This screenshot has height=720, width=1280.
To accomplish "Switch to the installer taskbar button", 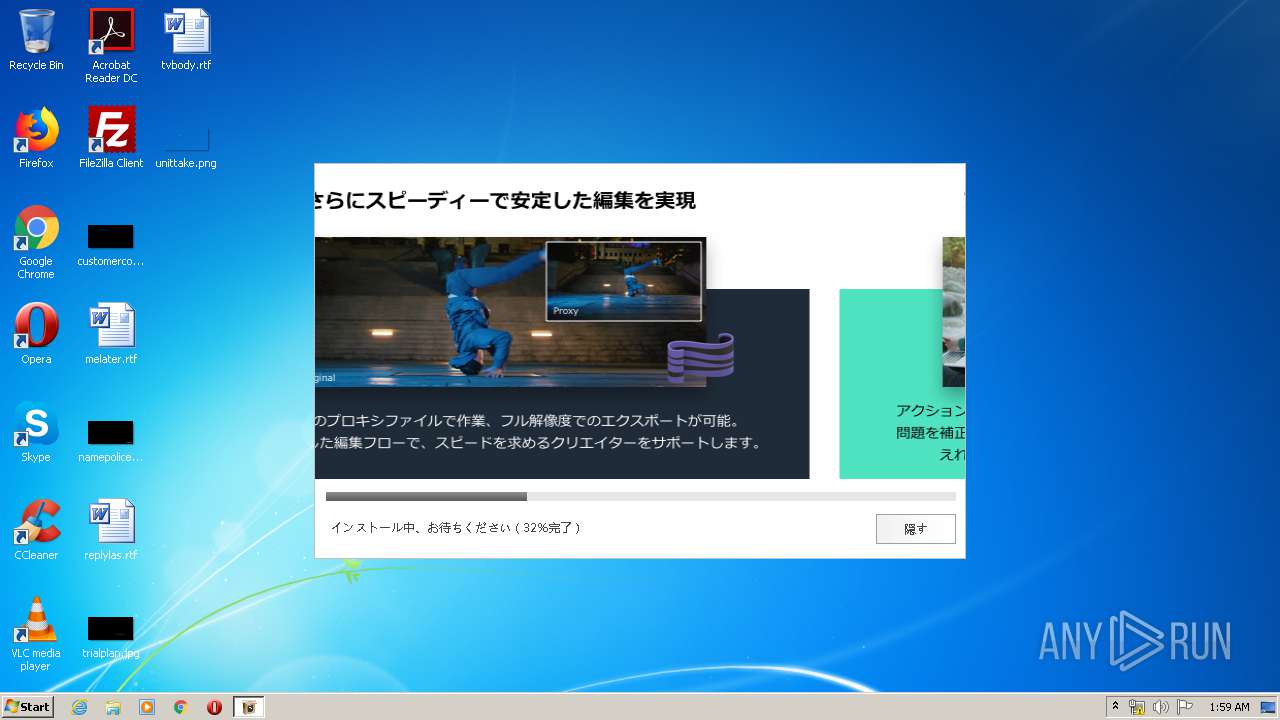I will (x=249, y=707).
